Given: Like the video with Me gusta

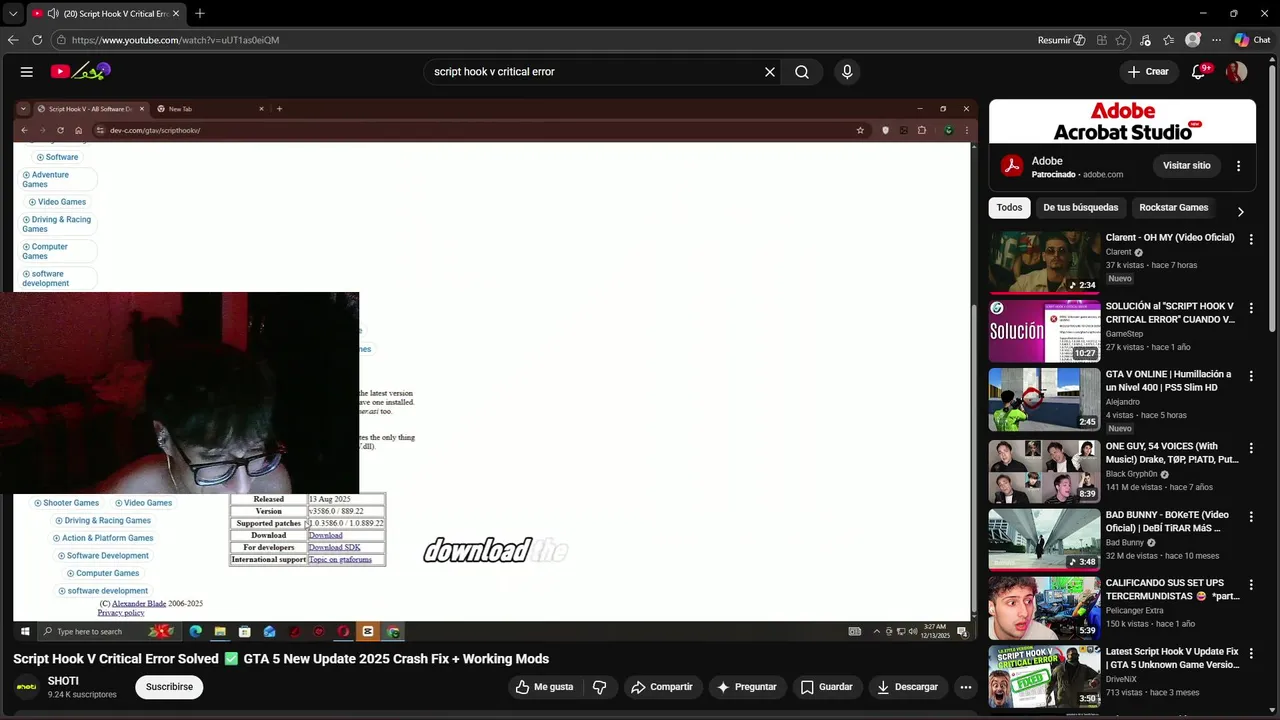Looking at the screenshot, I should point(544,687).
